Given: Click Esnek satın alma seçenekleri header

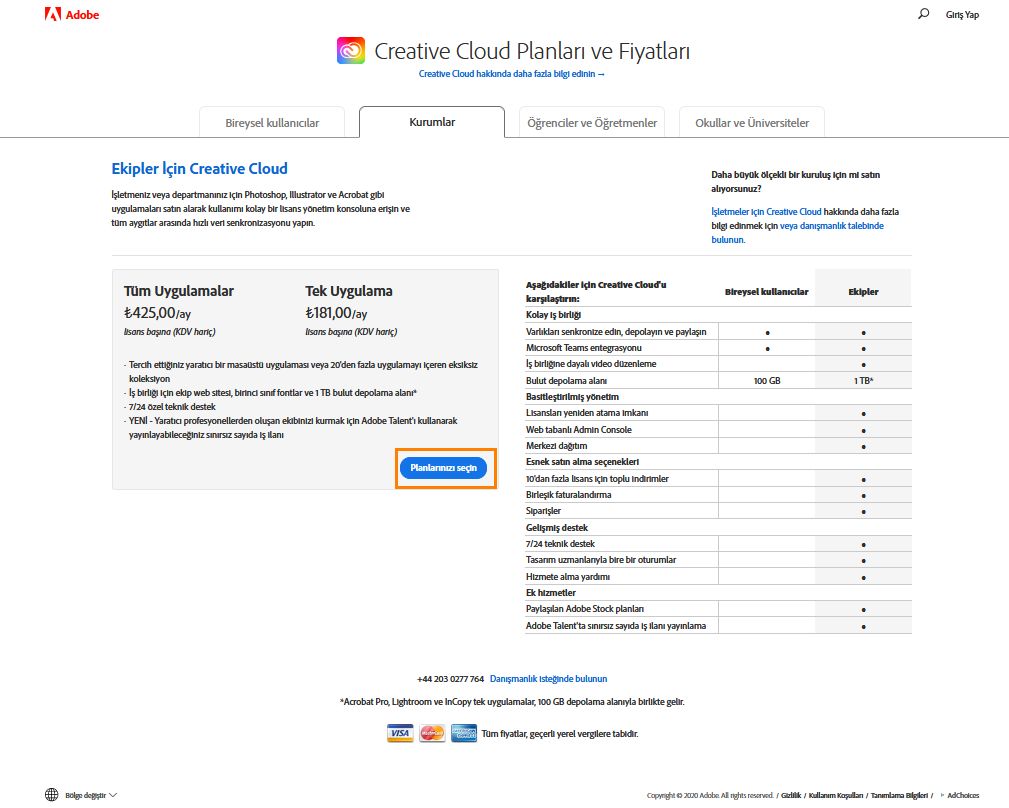Looking at the screenshot, I should click(x=582, y=462).
